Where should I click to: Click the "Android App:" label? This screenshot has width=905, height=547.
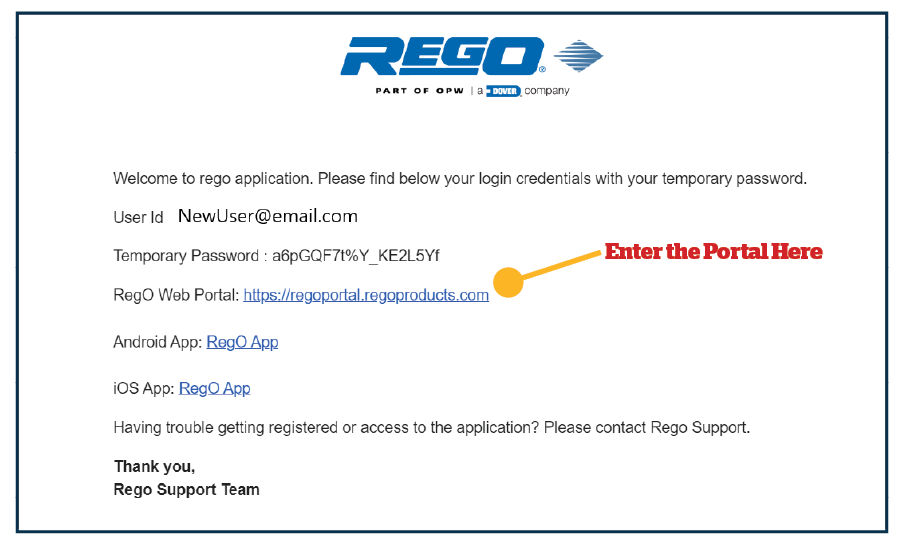tap(158, 342)
